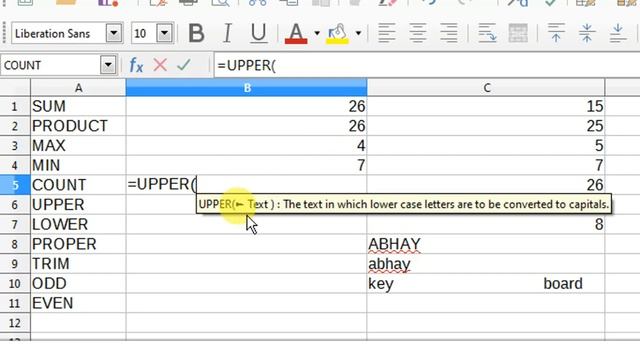Image resolution: width=640 pixels, height=360 pixels.
Task: Click cell containing ODD
Action: 78,284
